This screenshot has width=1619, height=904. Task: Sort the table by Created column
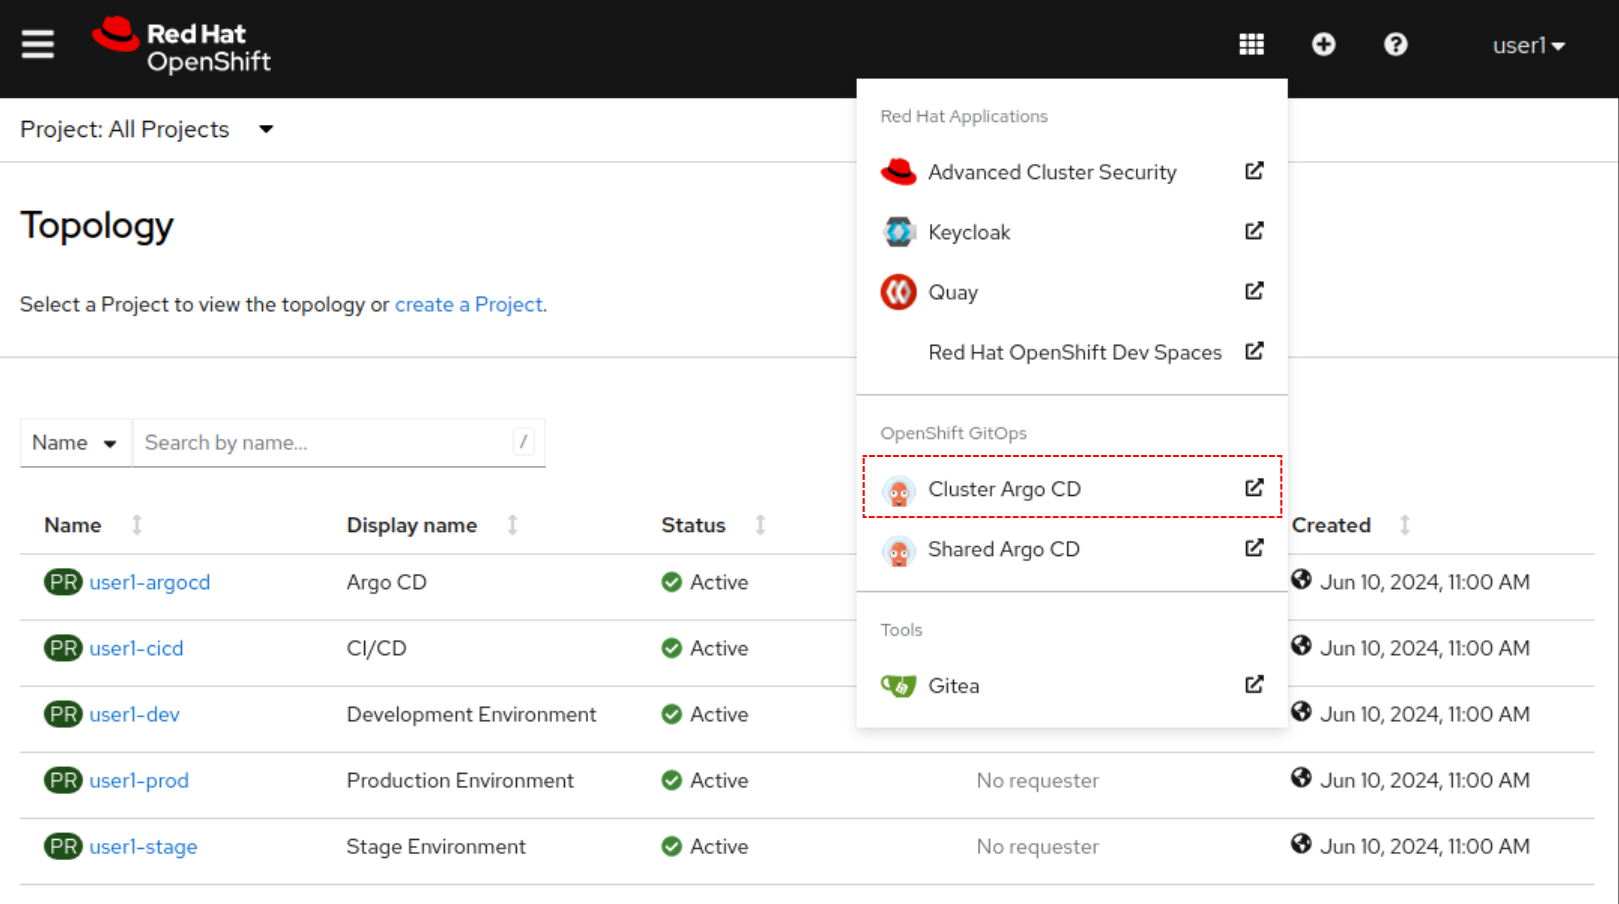(1351, 525)
